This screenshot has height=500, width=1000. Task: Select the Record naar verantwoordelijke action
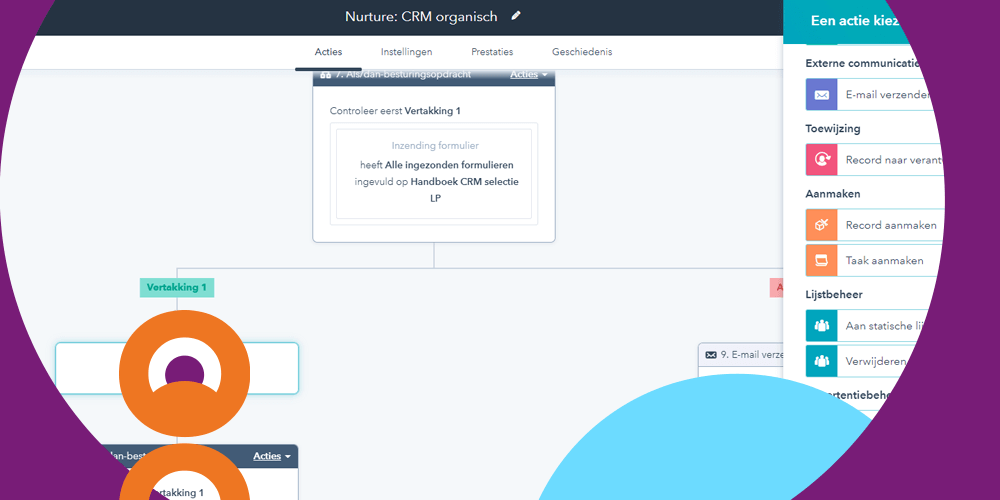click(x=875, y=159)
